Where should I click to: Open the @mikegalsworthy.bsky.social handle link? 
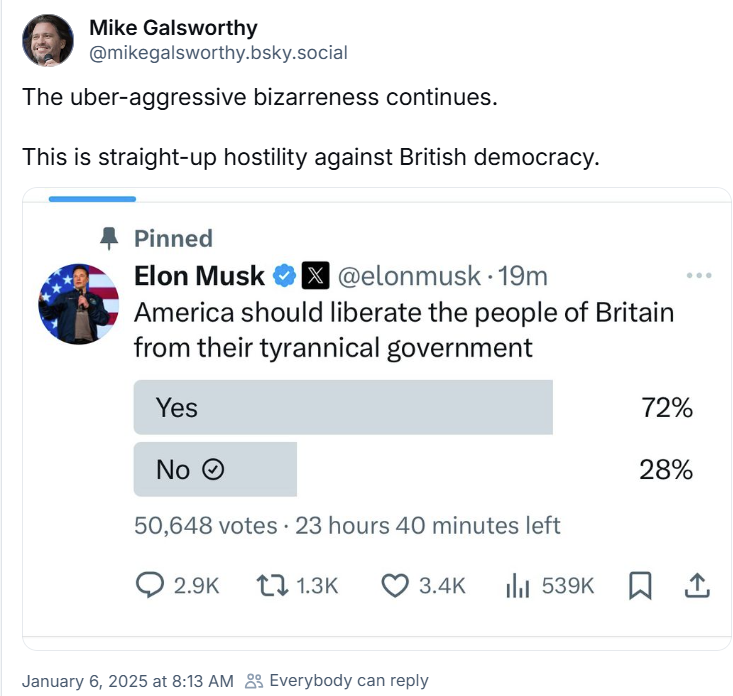(218, 53)
